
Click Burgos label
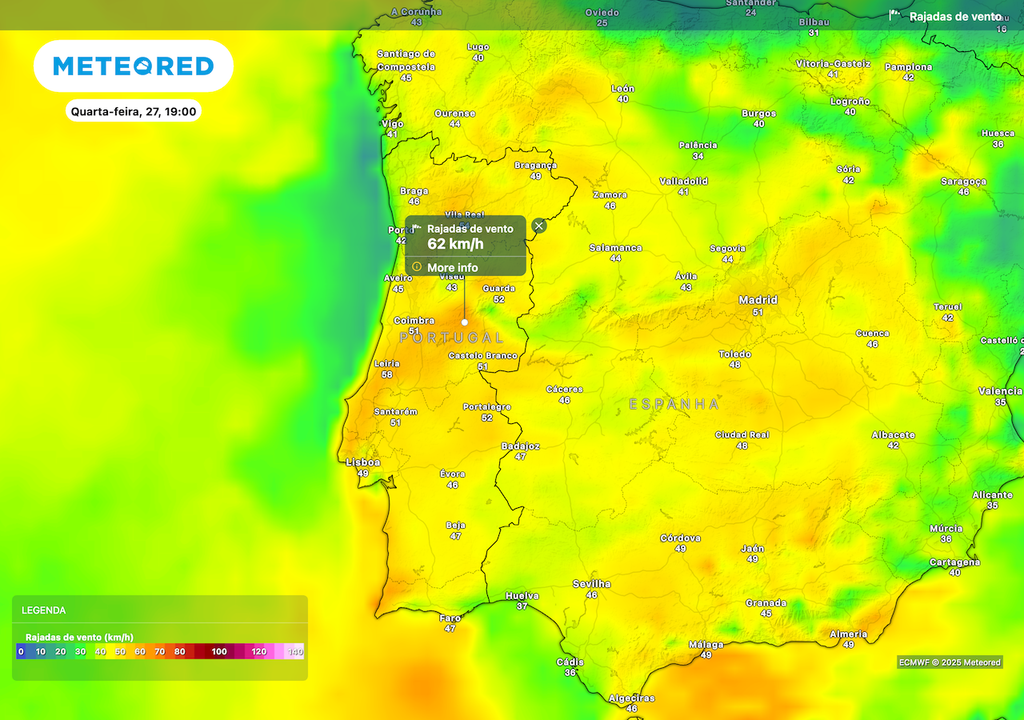coord(758,114)
